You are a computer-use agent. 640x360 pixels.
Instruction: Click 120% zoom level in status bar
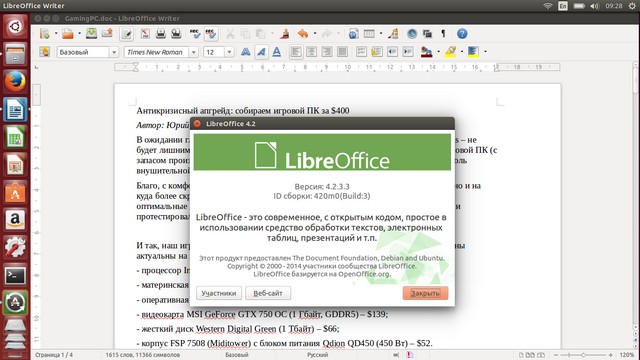click(627, 355)
